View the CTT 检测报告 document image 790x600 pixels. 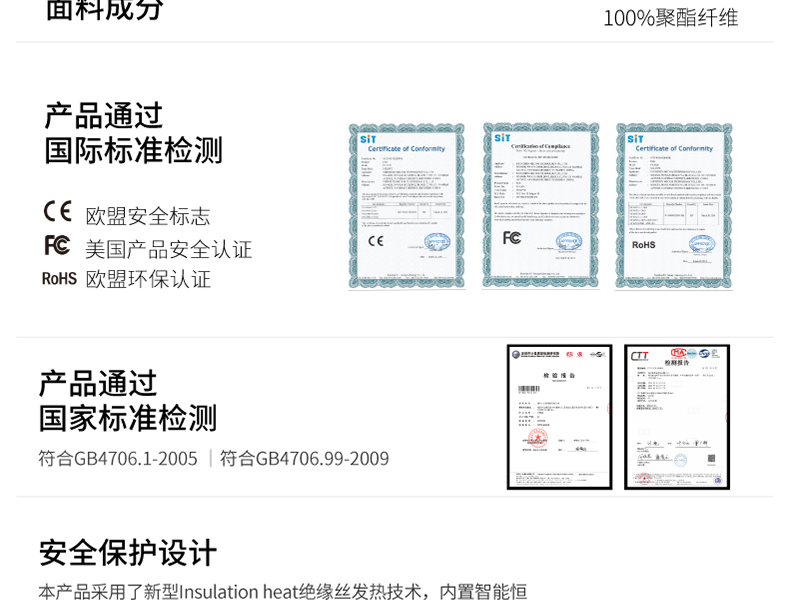(677, 417)
